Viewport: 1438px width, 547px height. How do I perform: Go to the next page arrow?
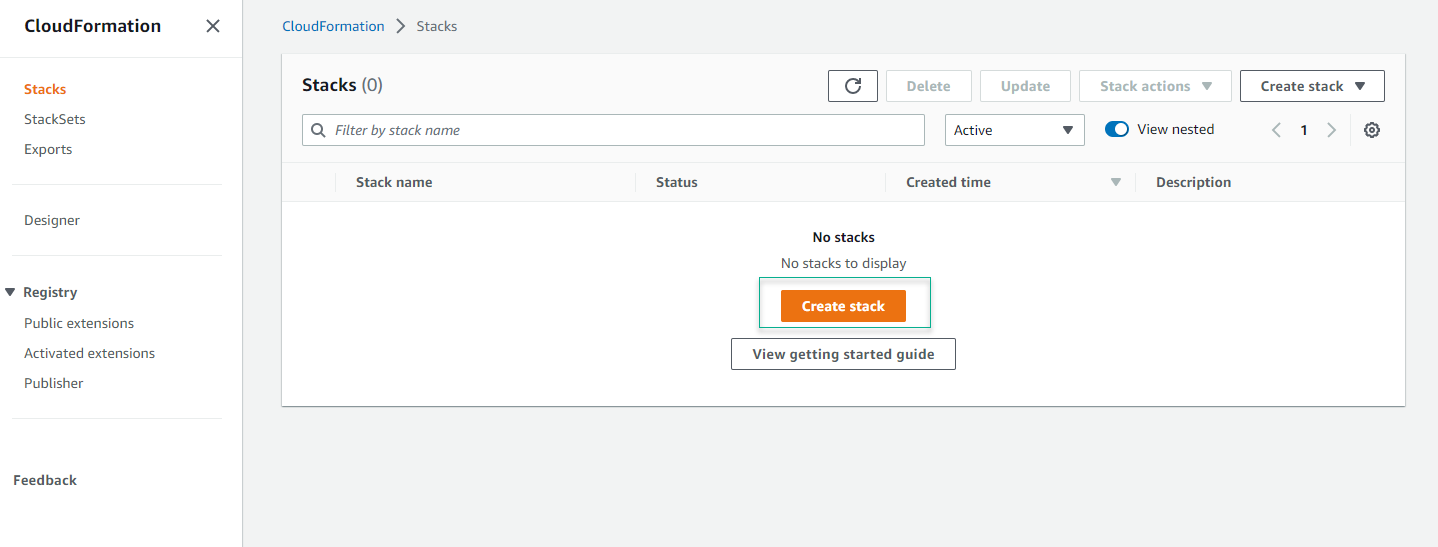click(x=1331, y=130)
